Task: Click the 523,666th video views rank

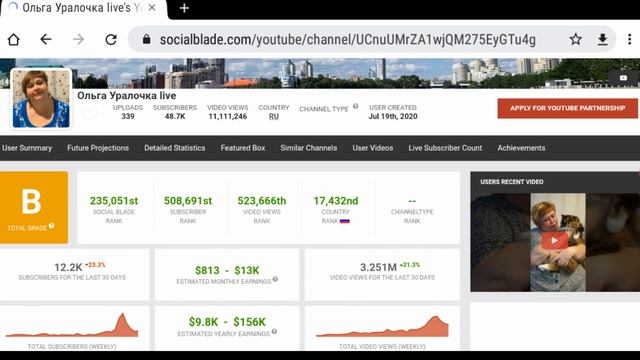Action: pyautogui.click(x=262, y=201)
